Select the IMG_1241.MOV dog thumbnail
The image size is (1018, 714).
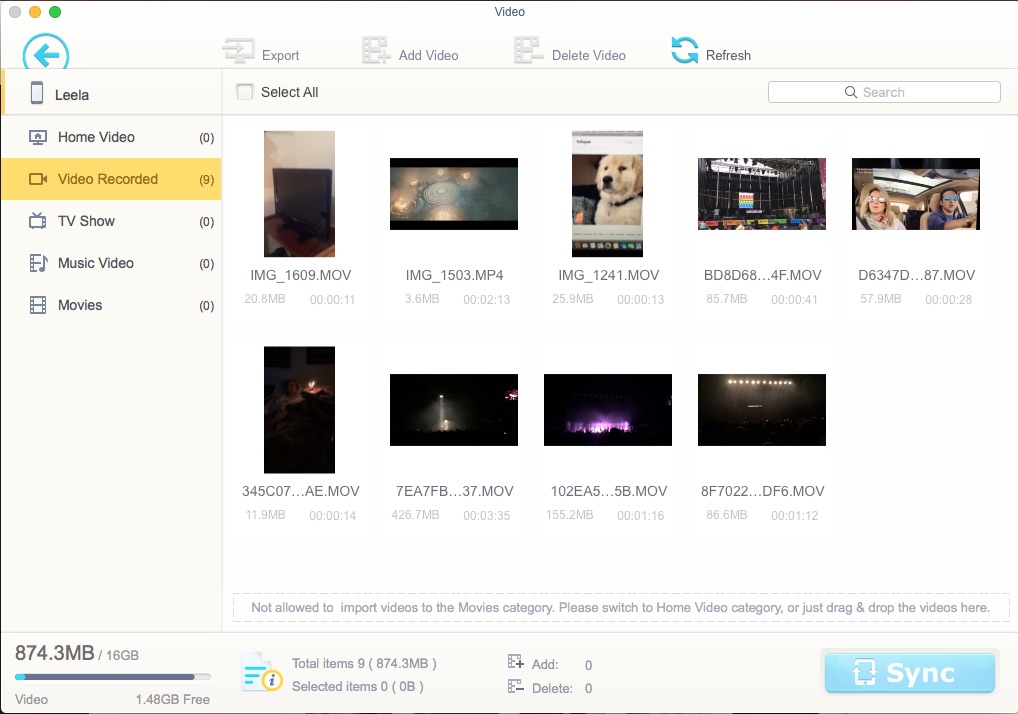point(608,193)
